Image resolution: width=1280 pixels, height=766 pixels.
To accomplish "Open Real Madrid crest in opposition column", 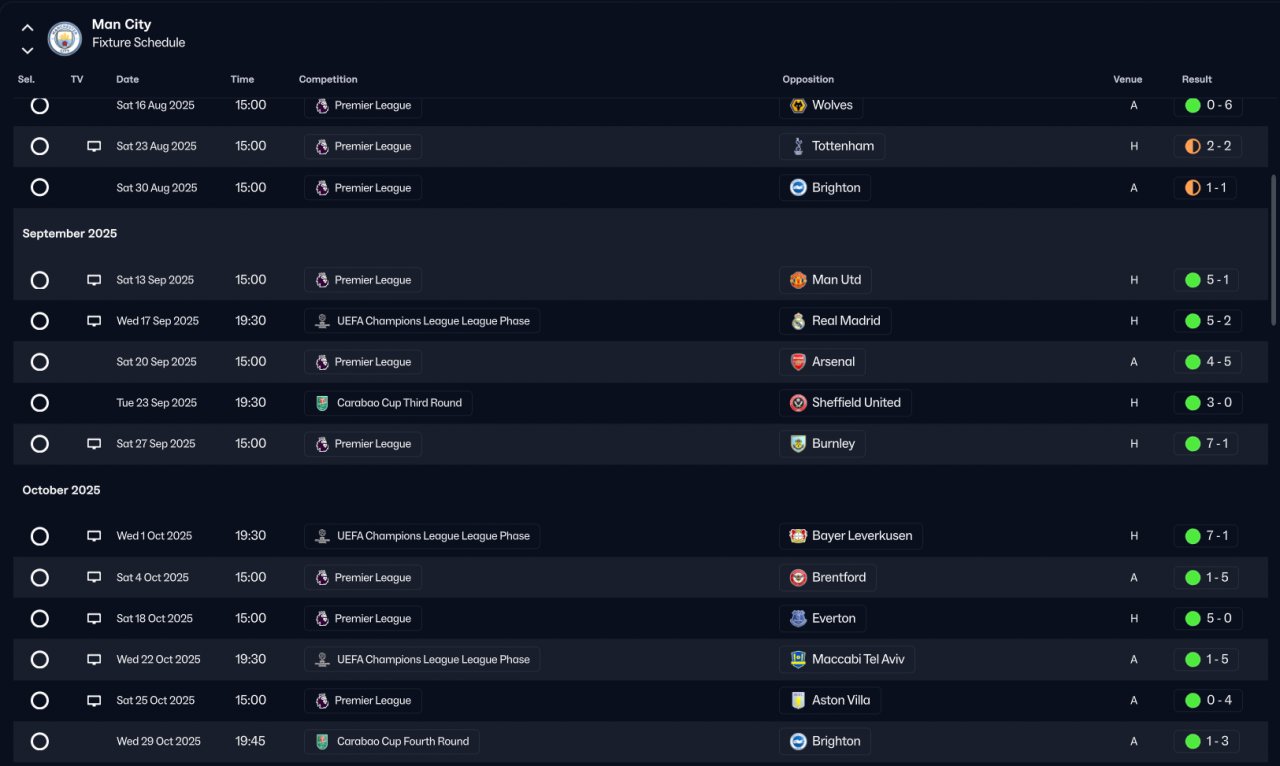I will (798, 321).
